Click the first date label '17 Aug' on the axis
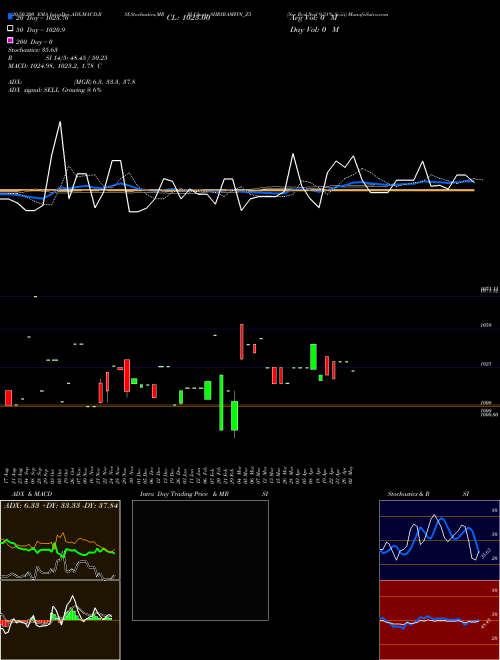500x660 pixels. coord(7,474)
